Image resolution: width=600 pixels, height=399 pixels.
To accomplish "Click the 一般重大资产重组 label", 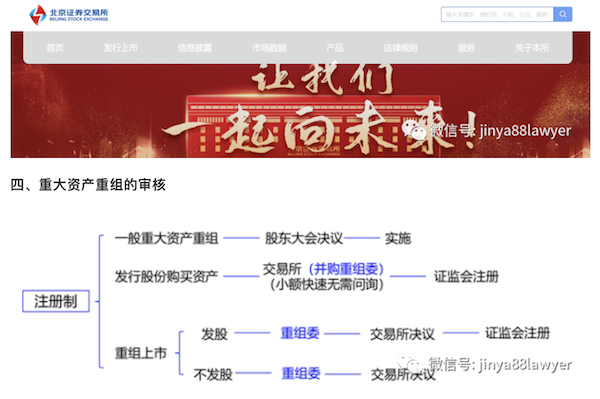I will coord(167,238).
